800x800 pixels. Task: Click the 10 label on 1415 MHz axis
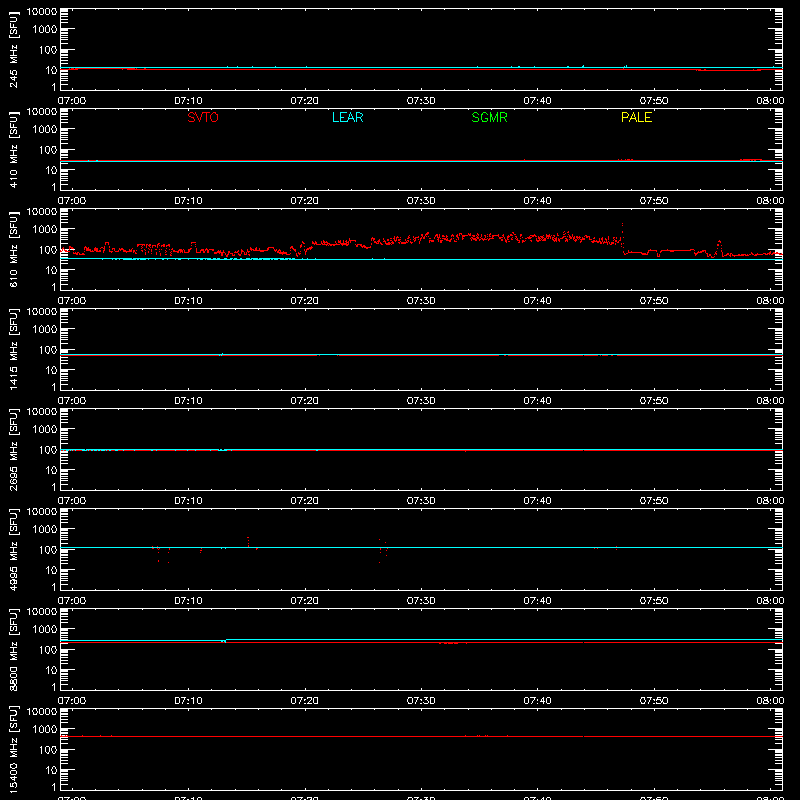[x=51, y=370]
